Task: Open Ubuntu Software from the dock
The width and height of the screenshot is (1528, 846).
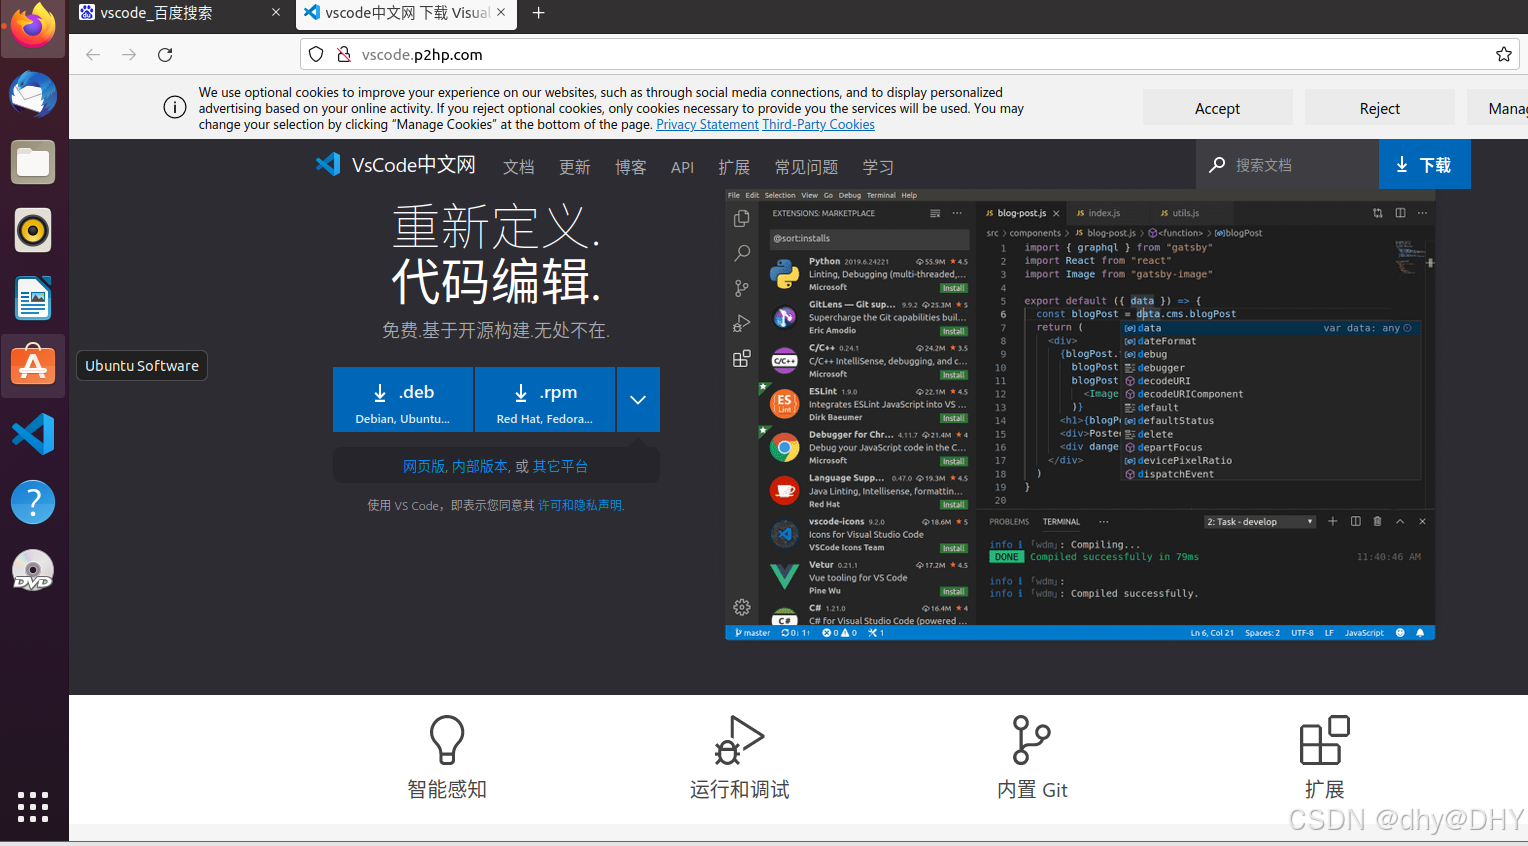Action: (33, 366)
